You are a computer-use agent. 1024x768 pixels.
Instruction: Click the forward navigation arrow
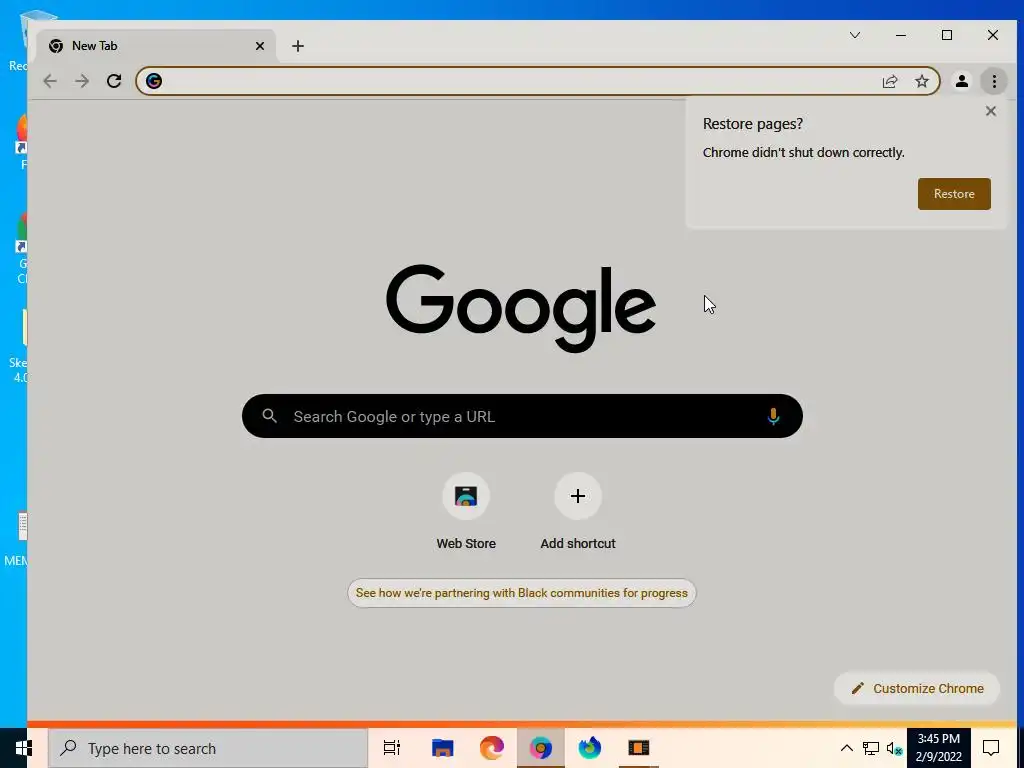82,81
